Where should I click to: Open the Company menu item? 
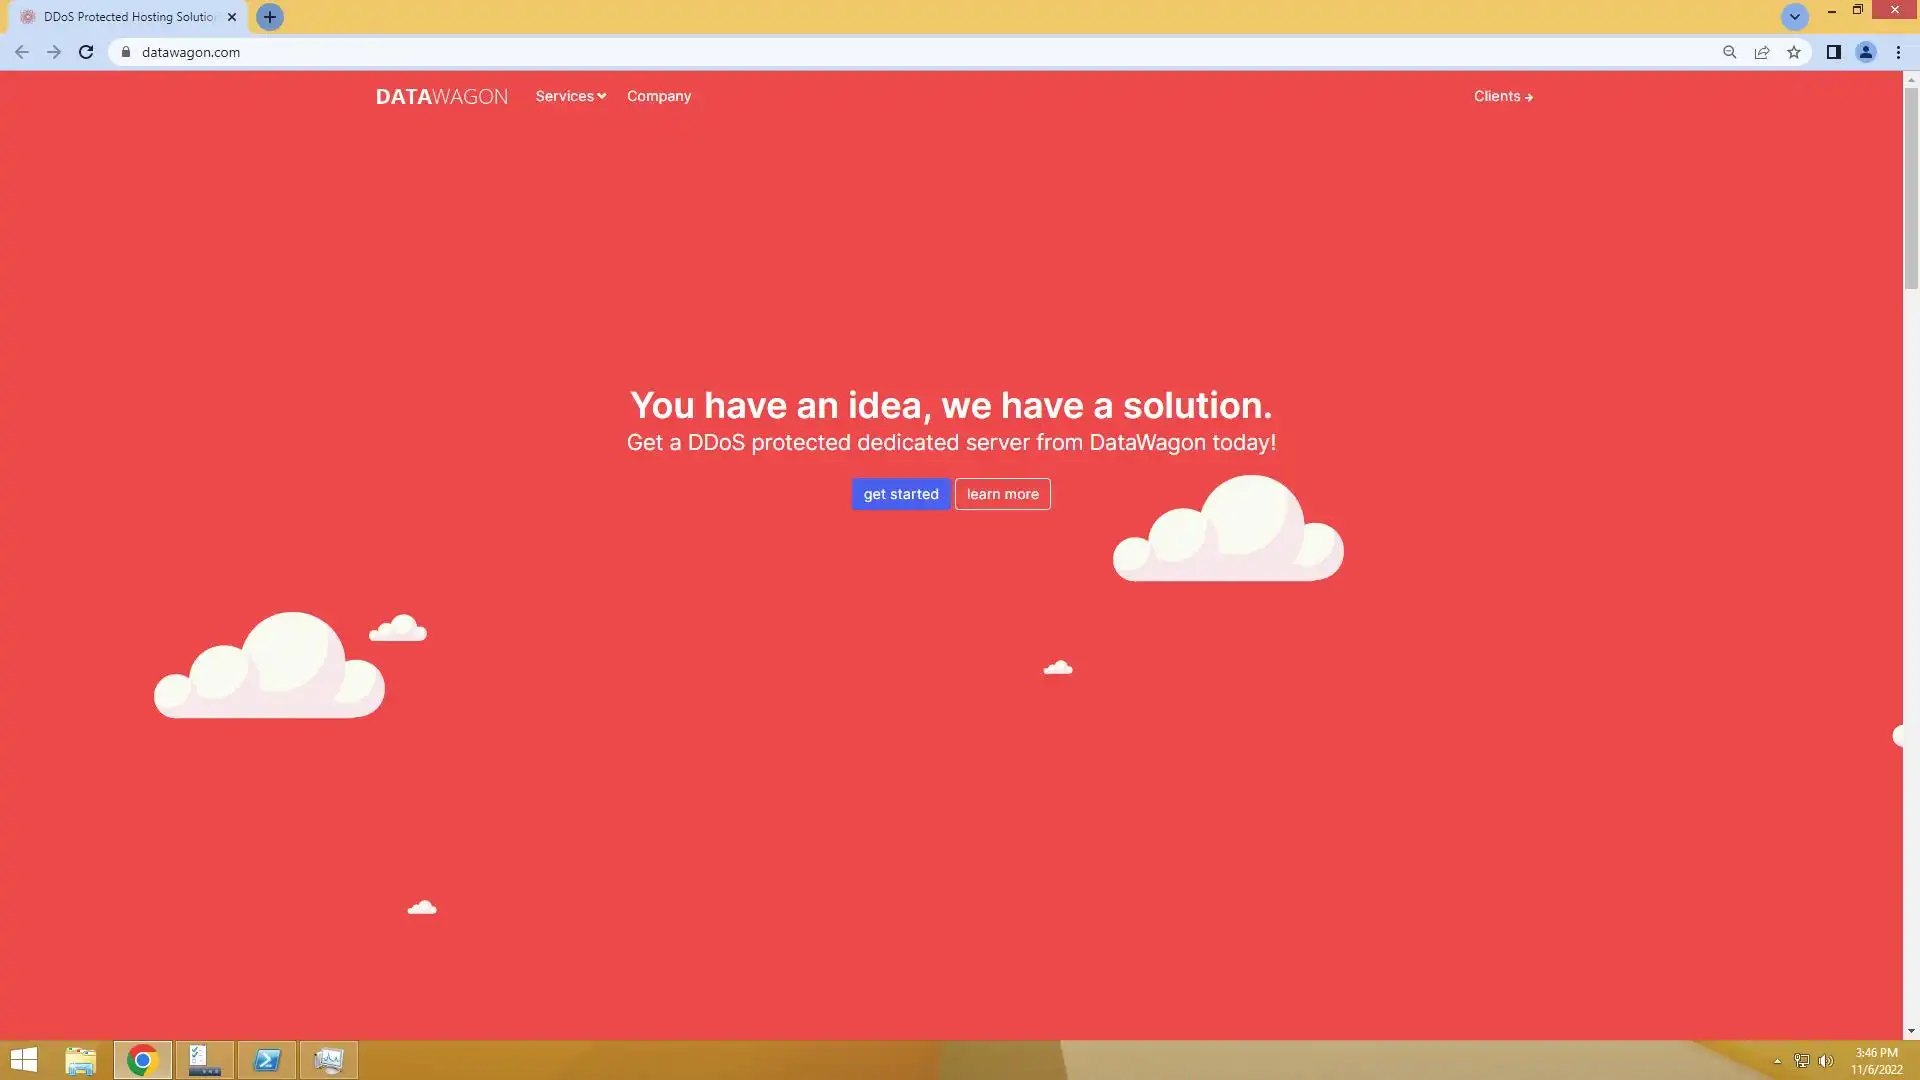pos(658,96)
